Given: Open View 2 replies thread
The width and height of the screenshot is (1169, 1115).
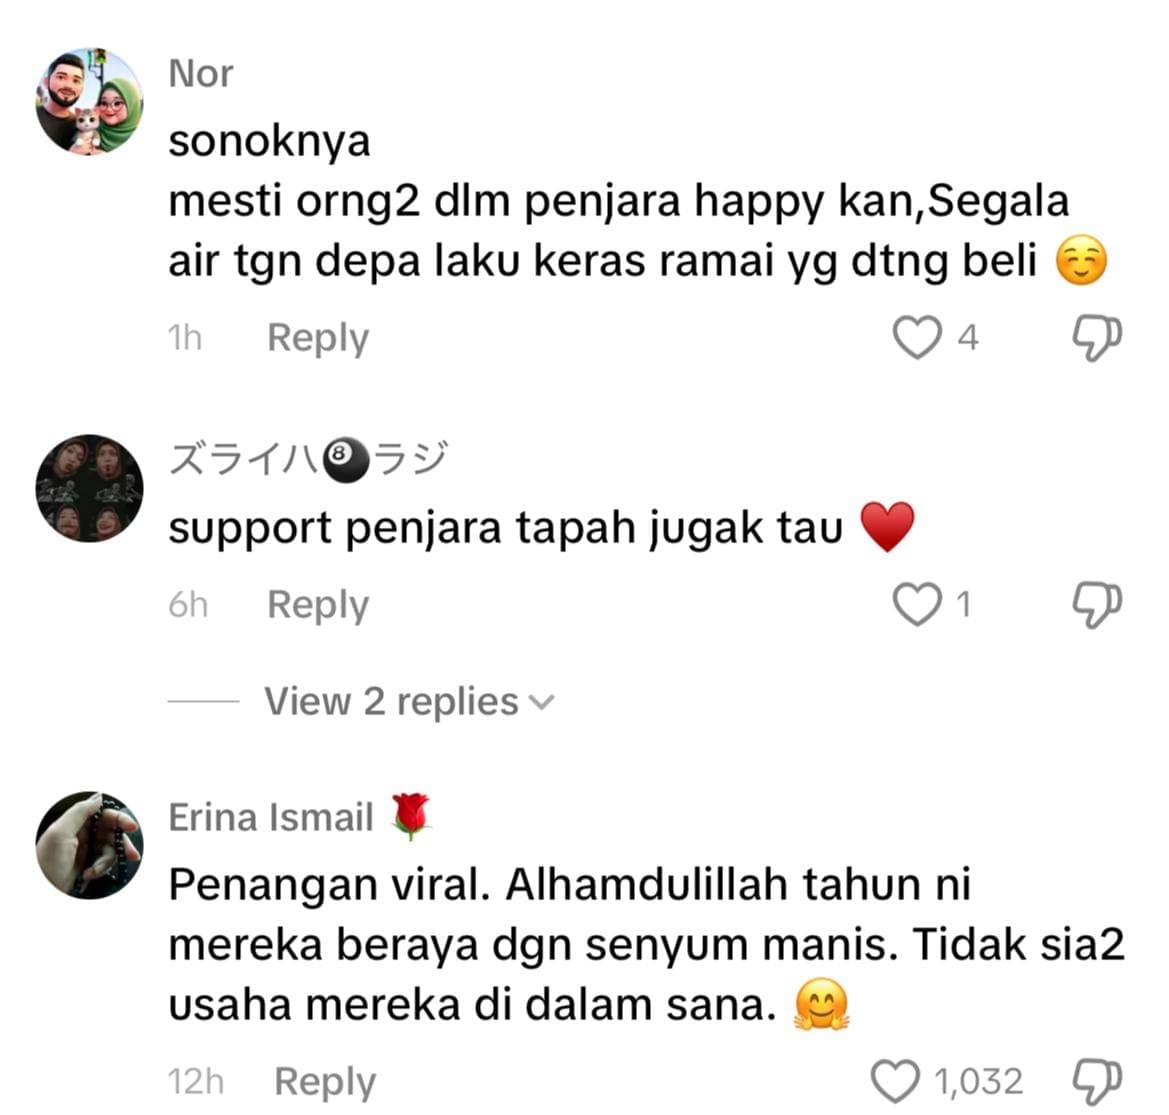Looking at the screenshot, I should pos(409,701).
